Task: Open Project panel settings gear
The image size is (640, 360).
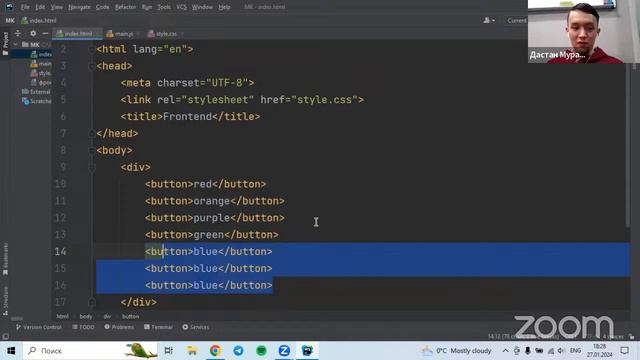Action: (33, 33)
